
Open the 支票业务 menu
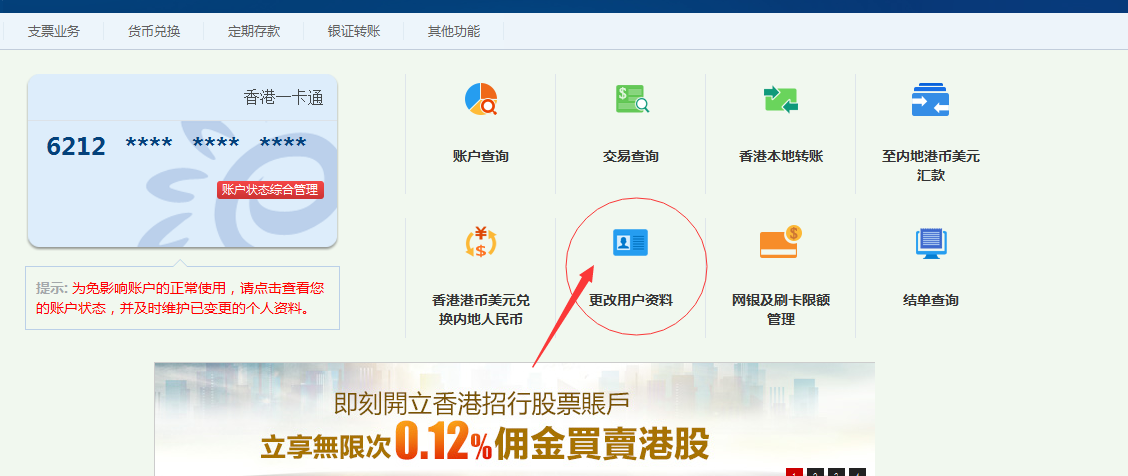54,32
